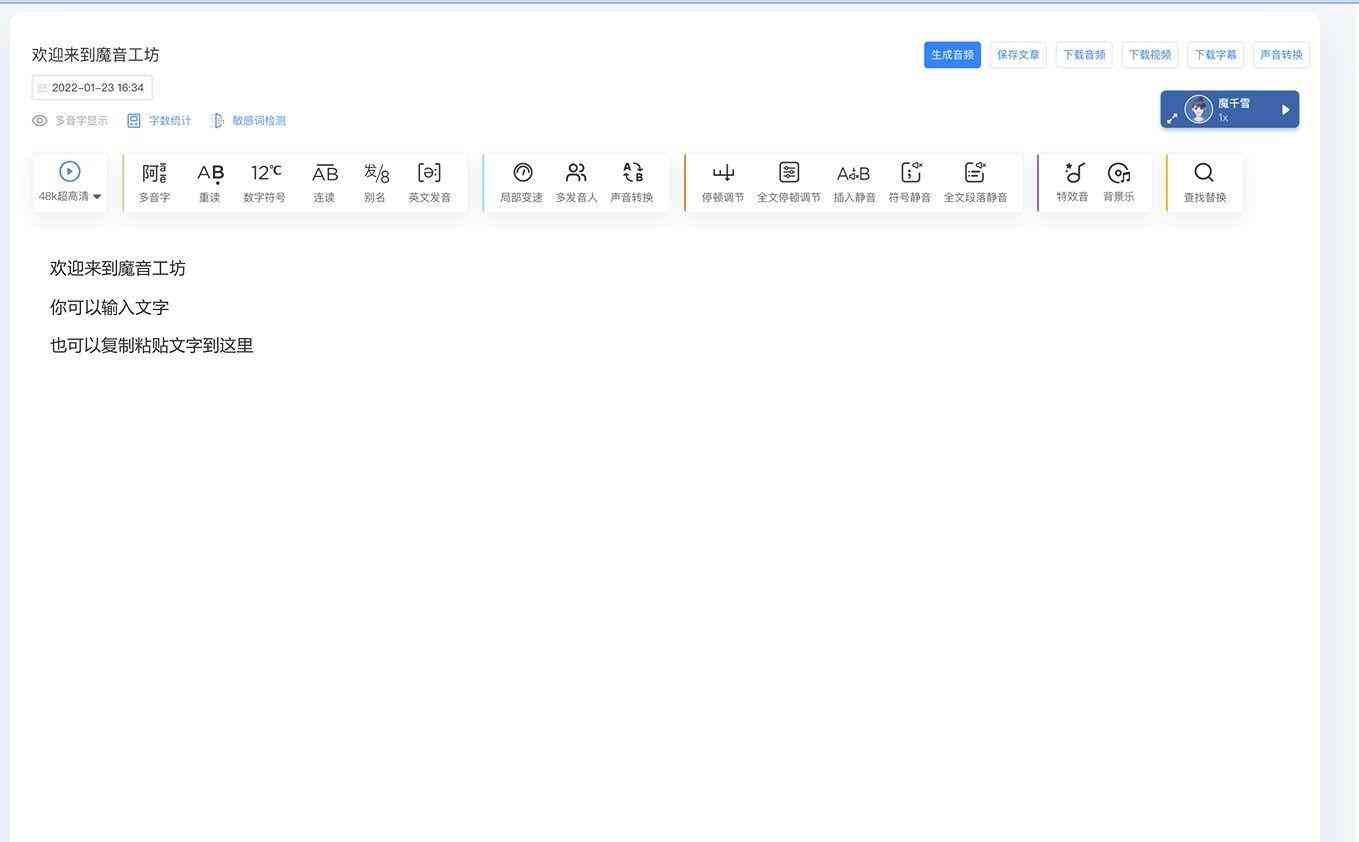
Task: Click the 下载音频 download audio button
Action: pos(1084,55)
